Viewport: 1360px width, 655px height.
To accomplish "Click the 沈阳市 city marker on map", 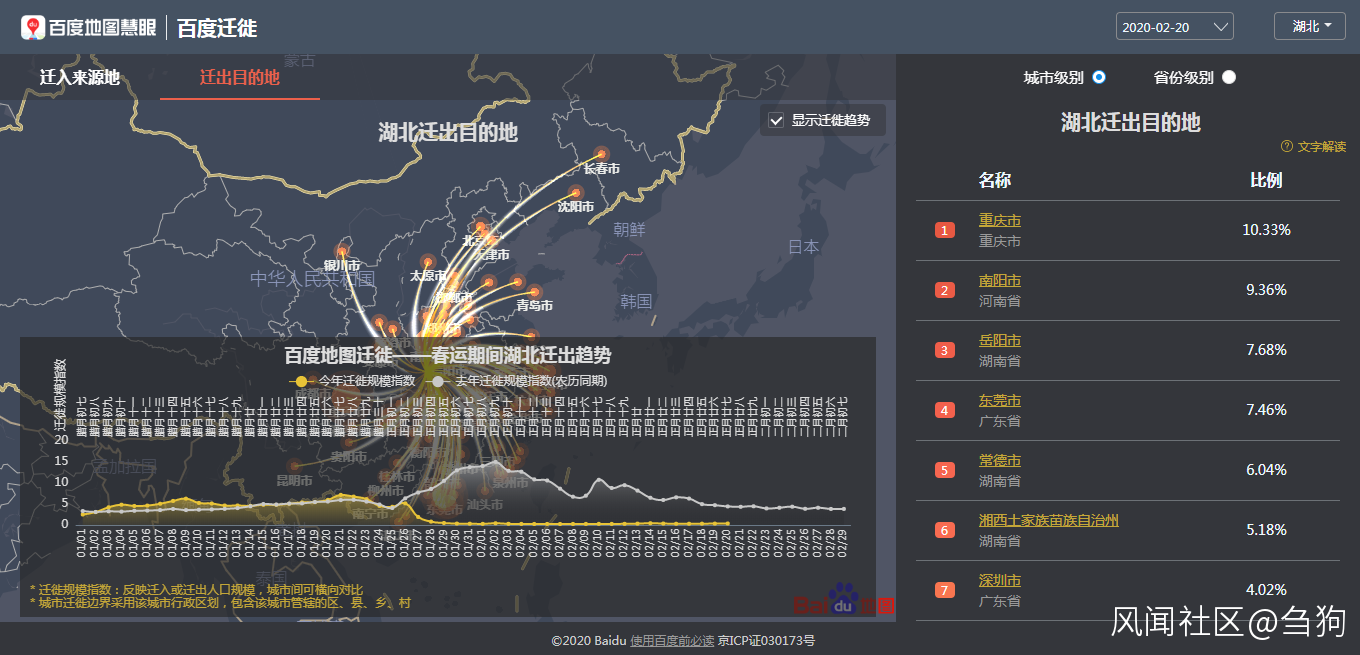I will (x=575, y=193).
